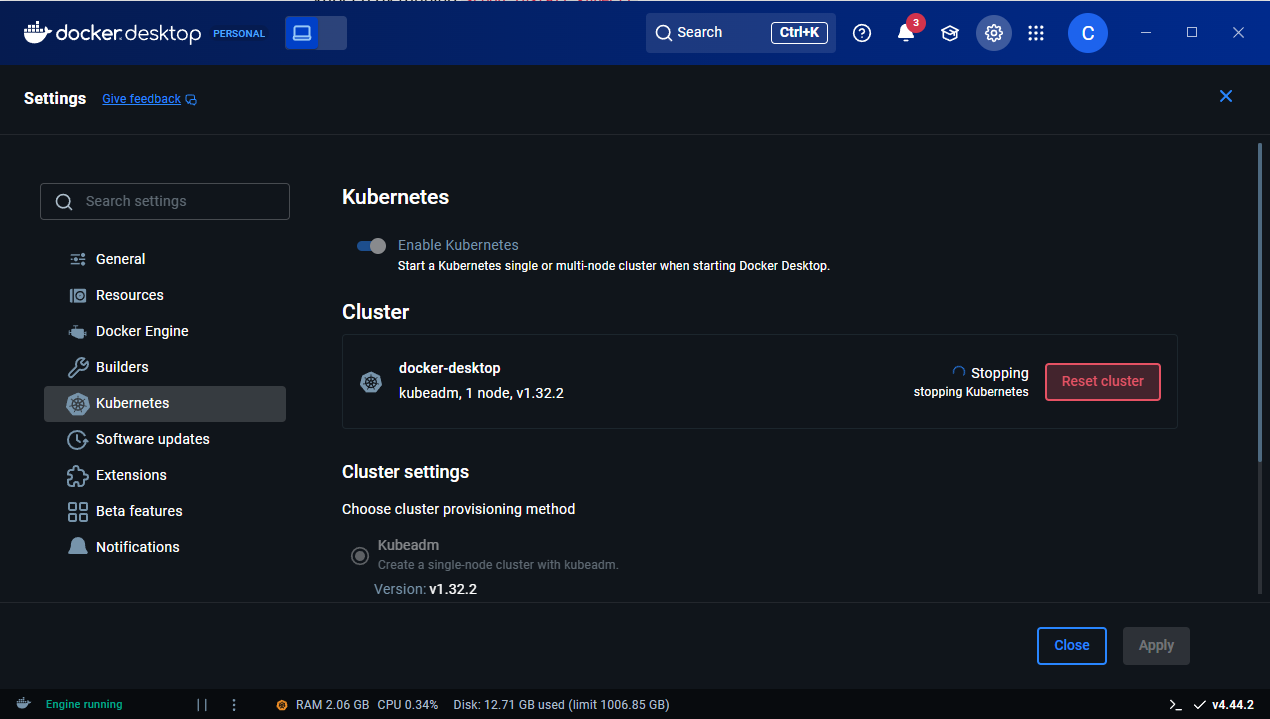Image resolution: width=1270 pixels, height=719 pixels.
Task: Switch to the Resources settings section
Action: (x=129, y=295)
